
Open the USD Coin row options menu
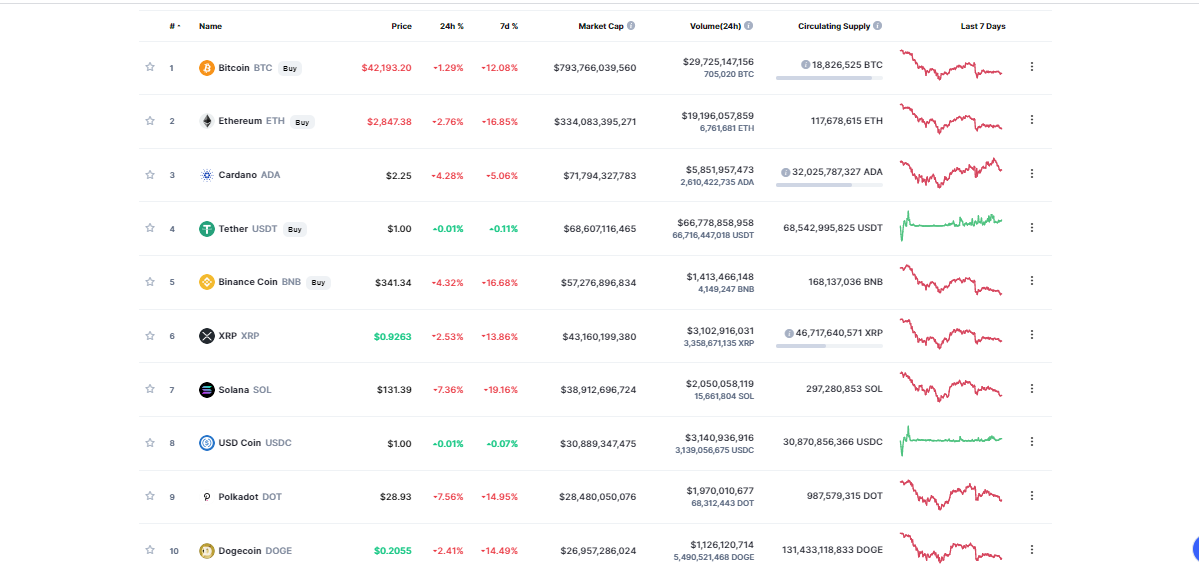tap(1032, 442)
